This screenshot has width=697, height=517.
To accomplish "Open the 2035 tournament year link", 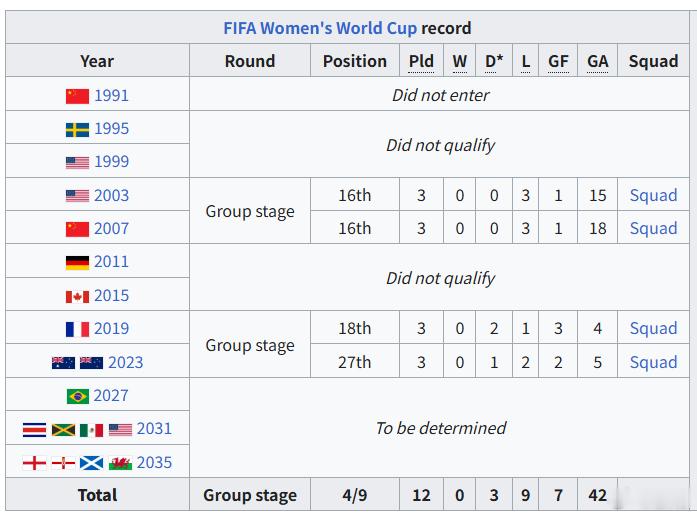I will (x=154, y=463).
